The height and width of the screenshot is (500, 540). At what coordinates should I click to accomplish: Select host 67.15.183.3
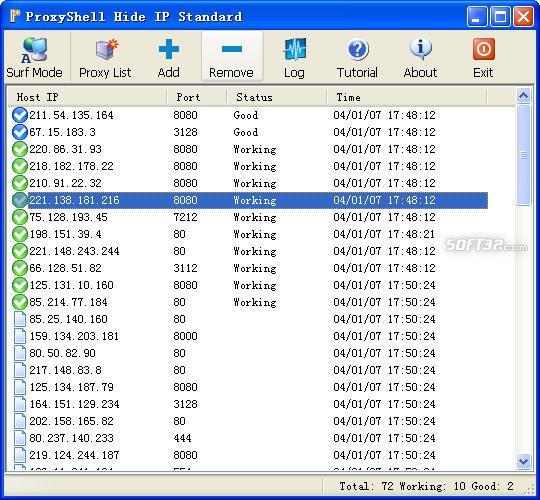pos(62,132)
